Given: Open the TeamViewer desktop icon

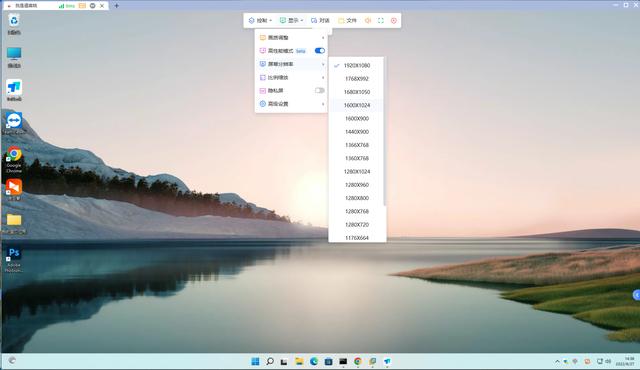Looking at the screenshot, I should pos(14,123).
